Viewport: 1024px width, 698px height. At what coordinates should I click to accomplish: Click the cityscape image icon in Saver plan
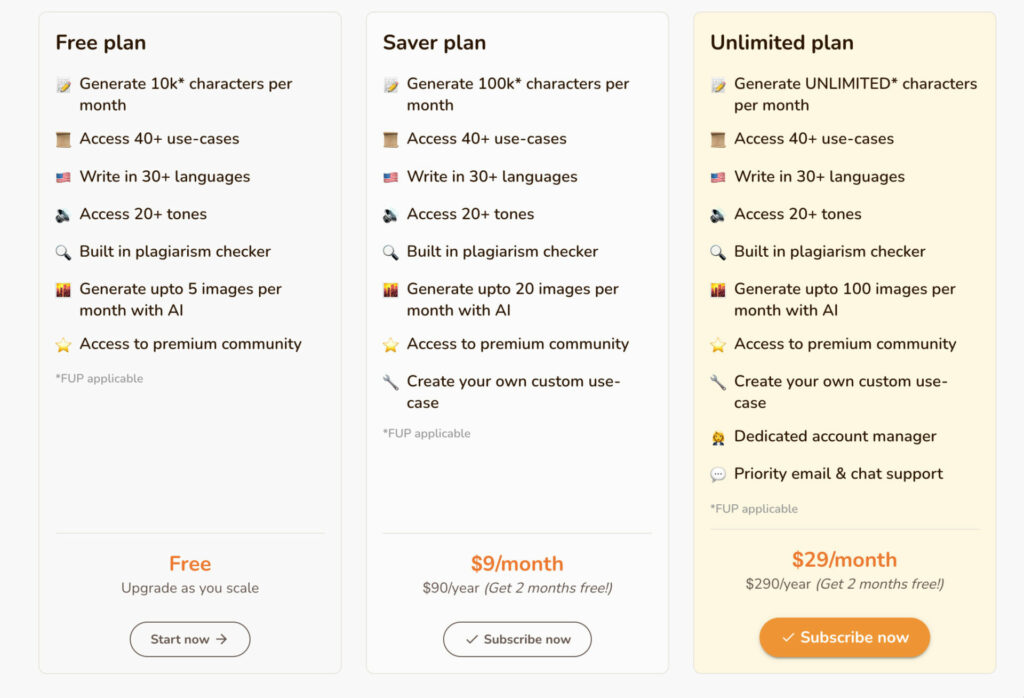click(x=391, y=290)
